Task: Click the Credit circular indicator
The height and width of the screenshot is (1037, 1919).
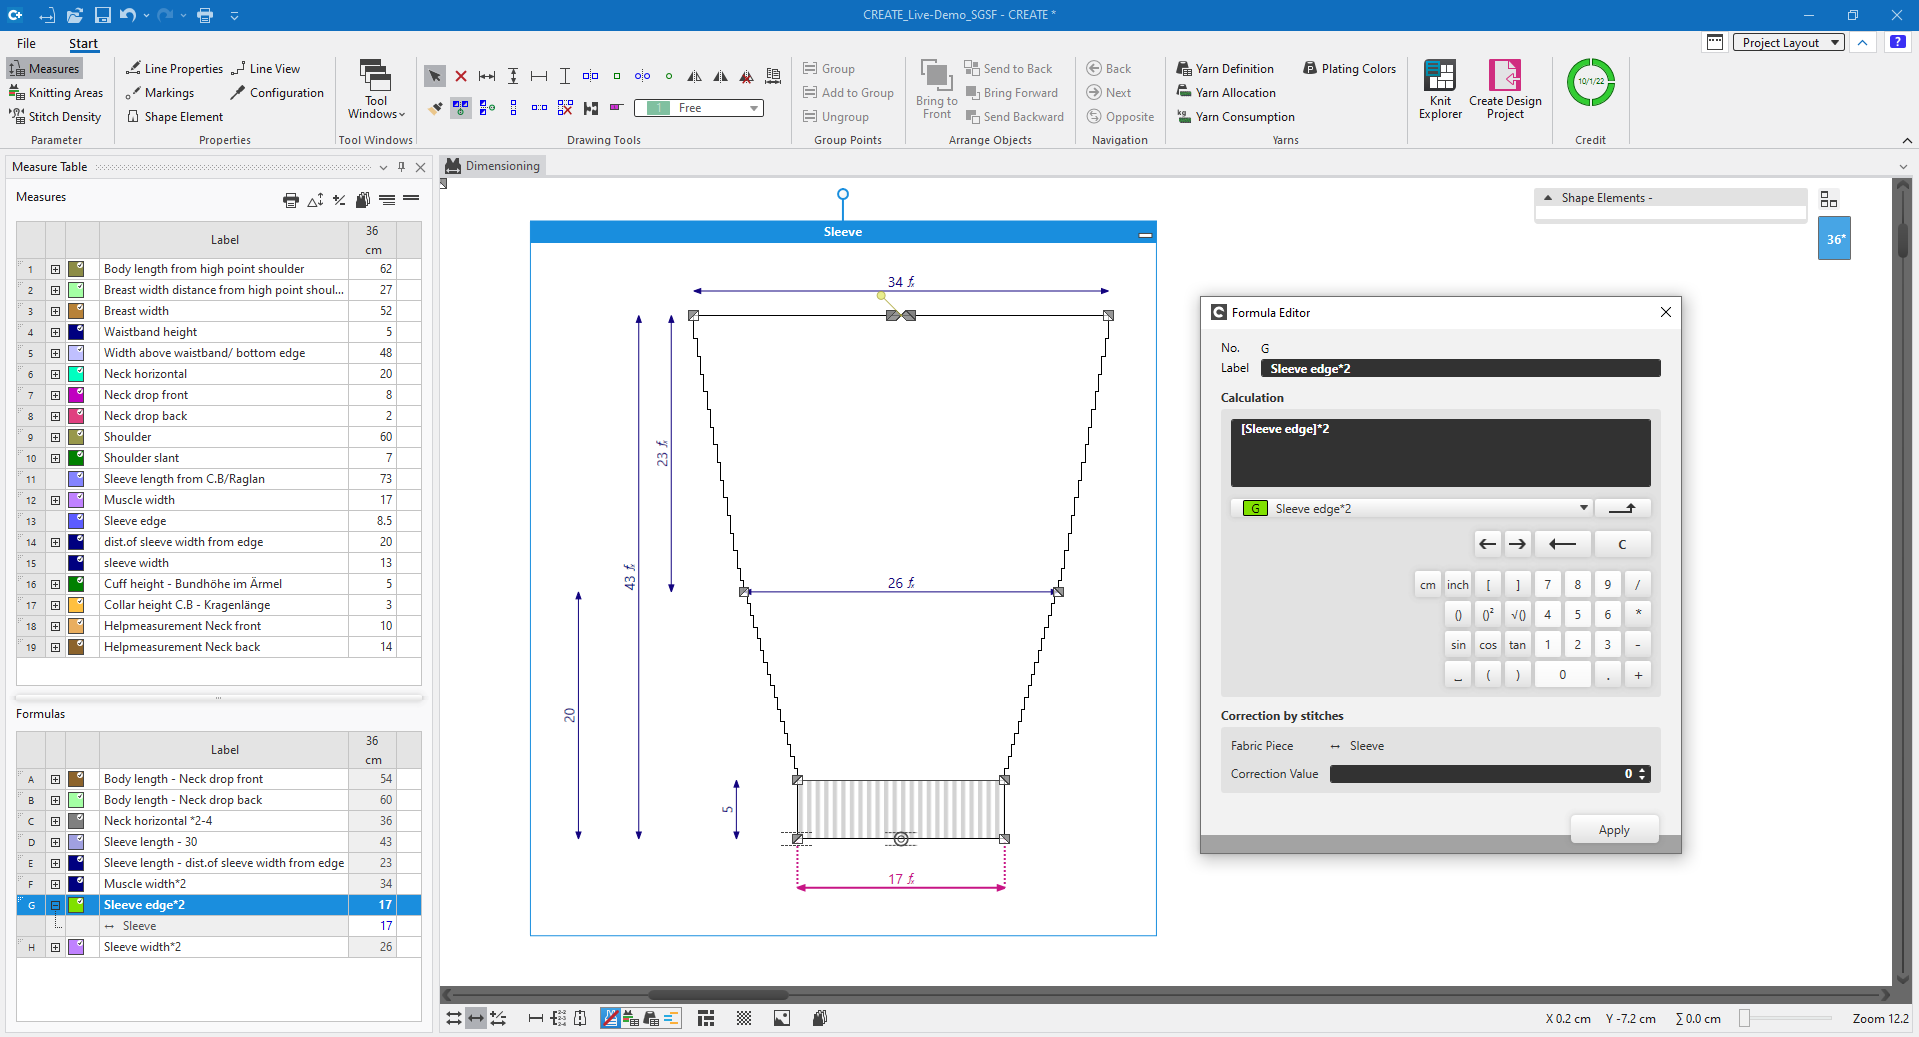Action: click(1590, 83)
